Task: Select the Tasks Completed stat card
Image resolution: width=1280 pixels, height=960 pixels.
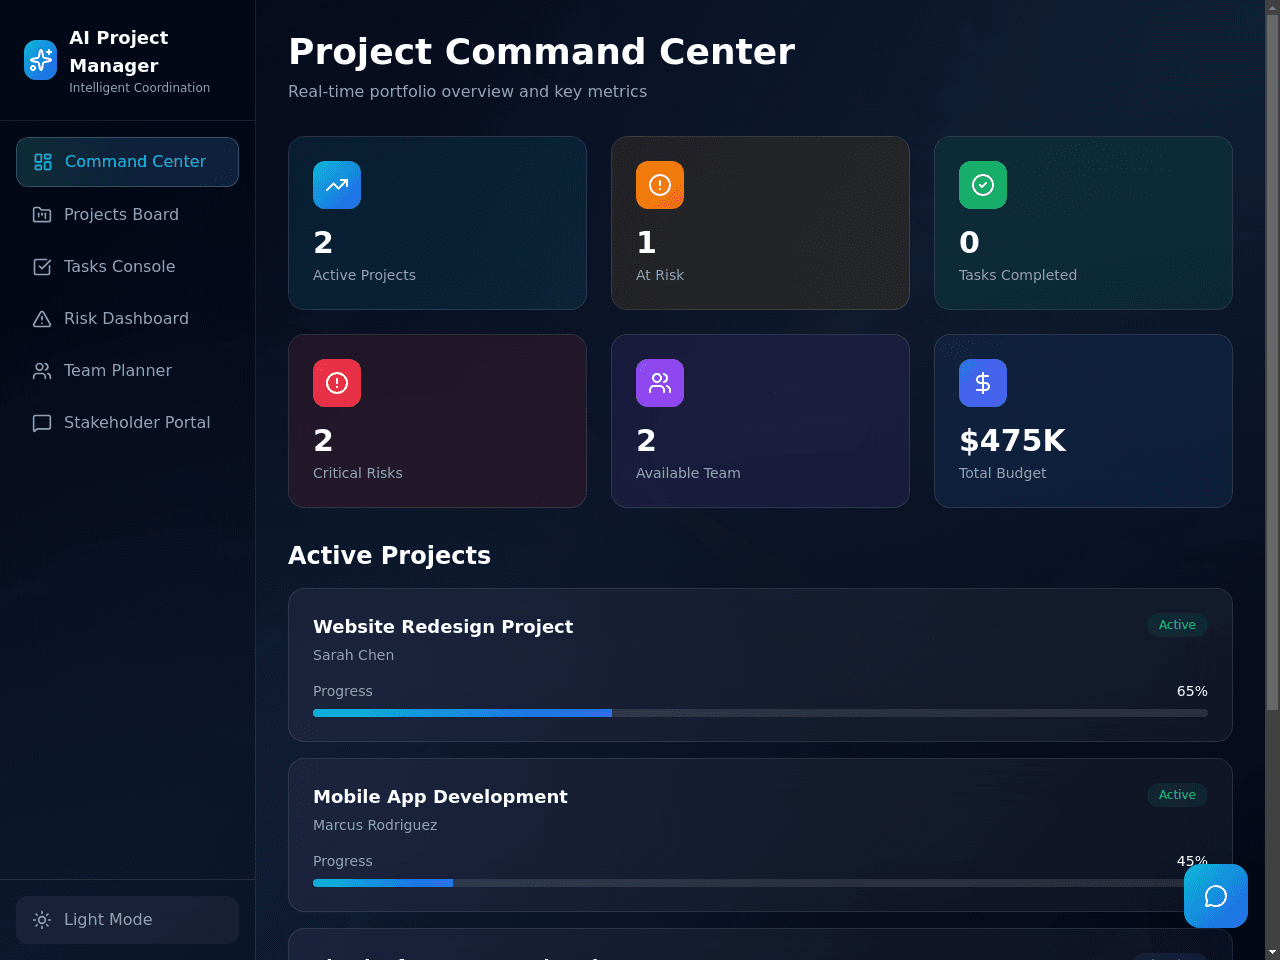Action: (x=1083, y=223)
